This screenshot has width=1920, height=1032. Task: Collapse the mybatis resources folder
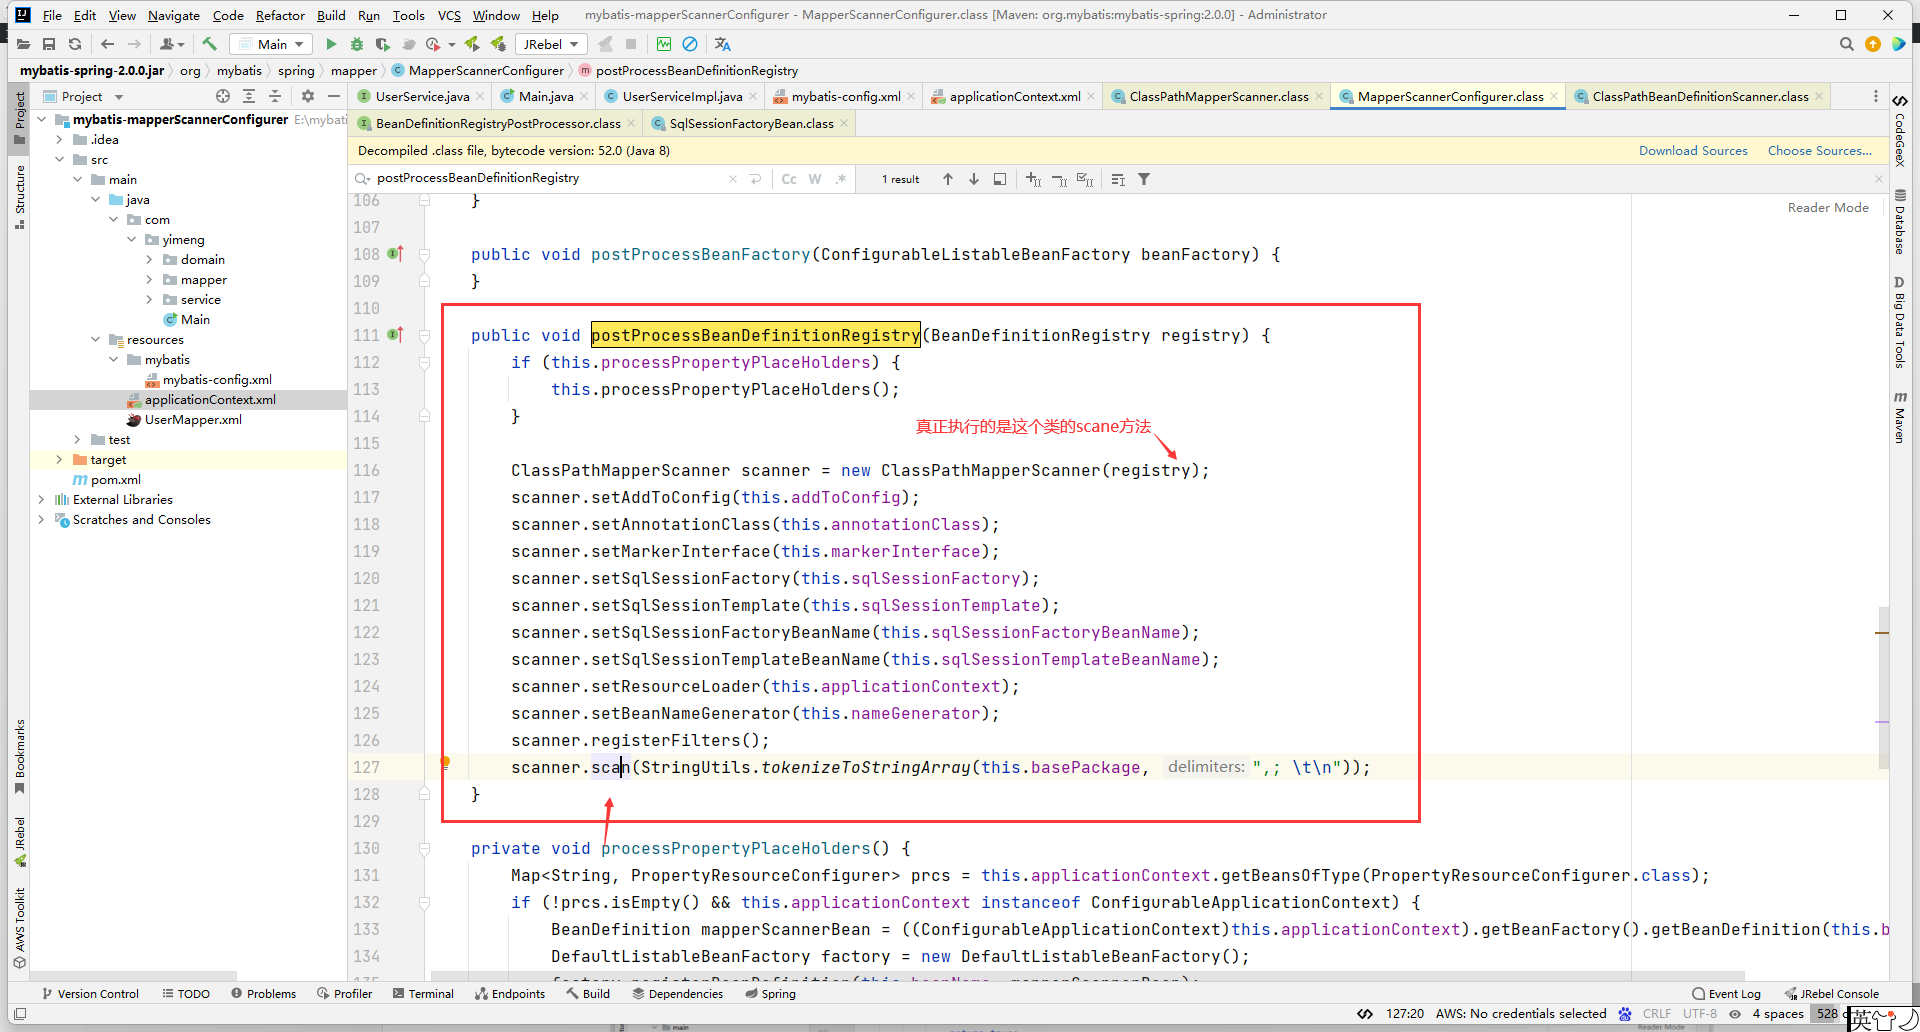click(x=114, y=360)
